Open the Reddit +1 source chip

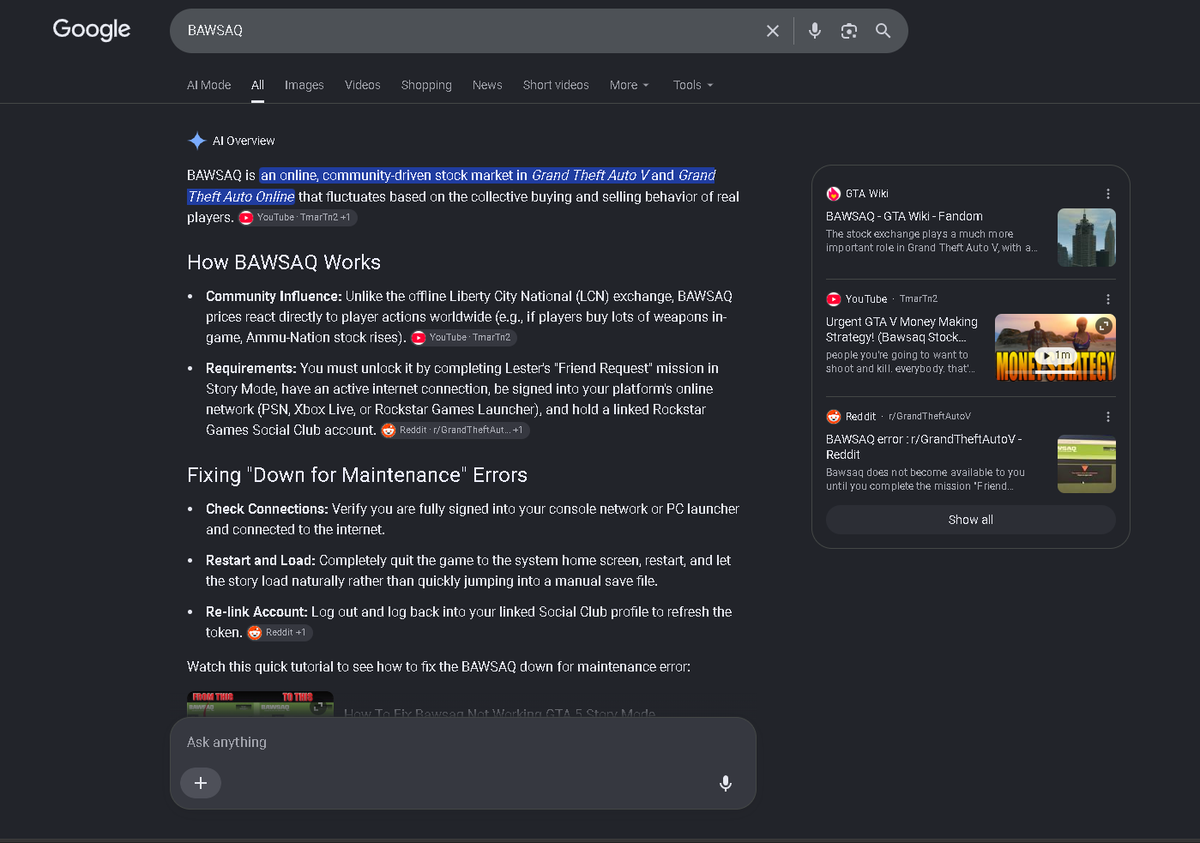279,632
